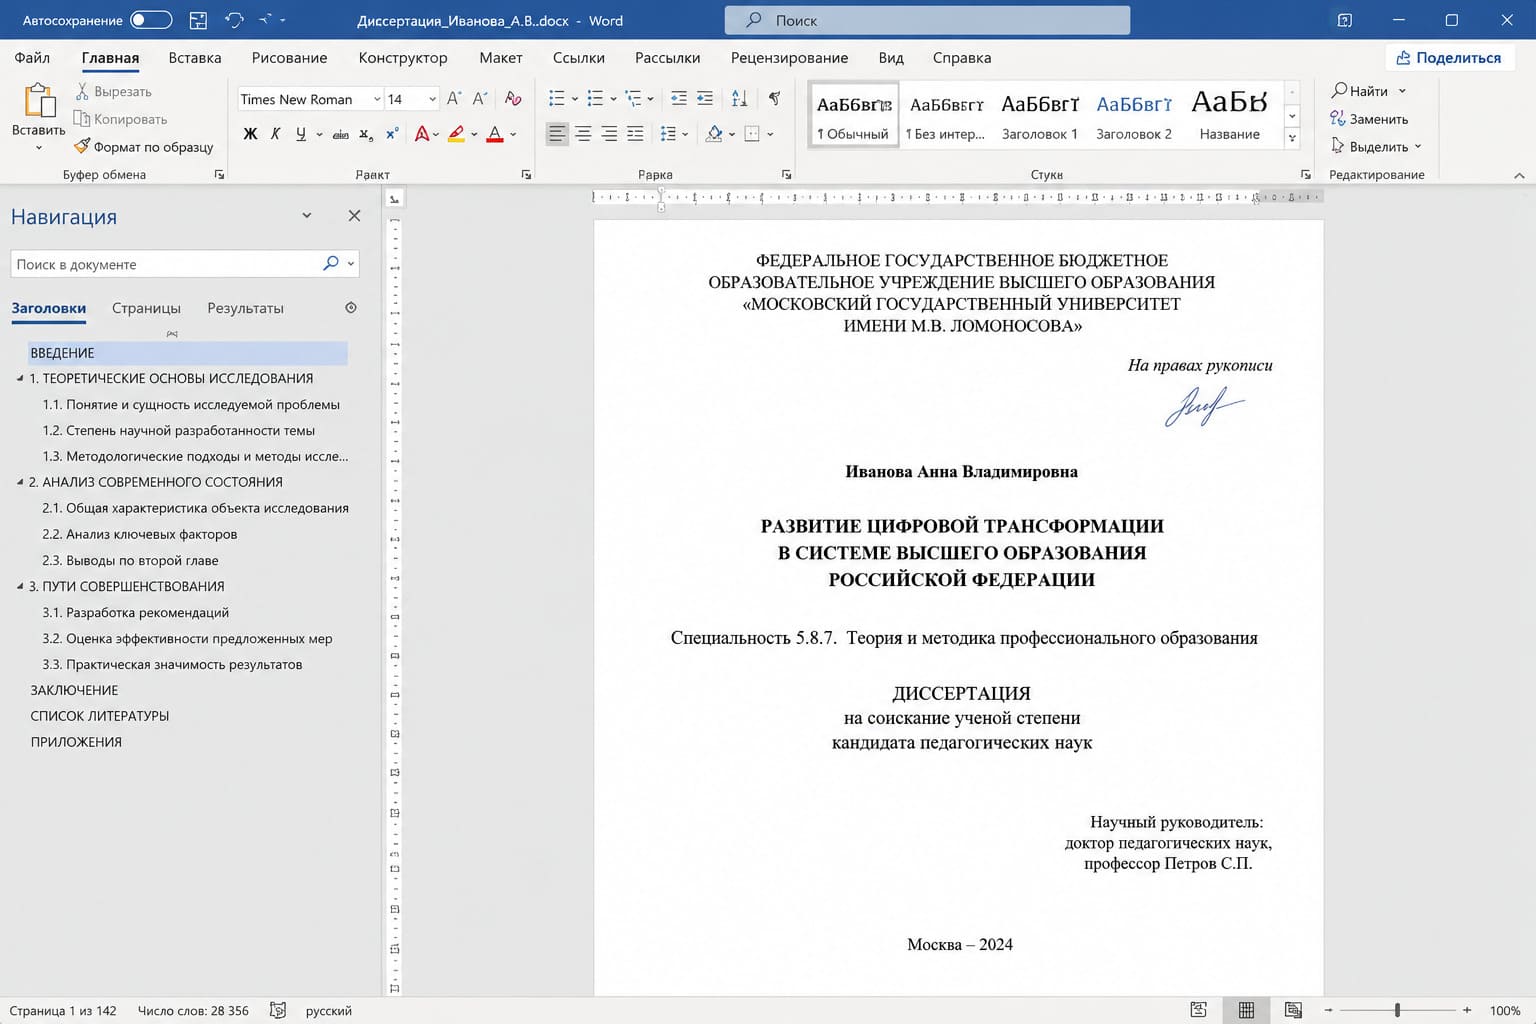Click the Поделиться button
Image resolution: width=1536 pixels, height=1024 pixels.
1448,58
